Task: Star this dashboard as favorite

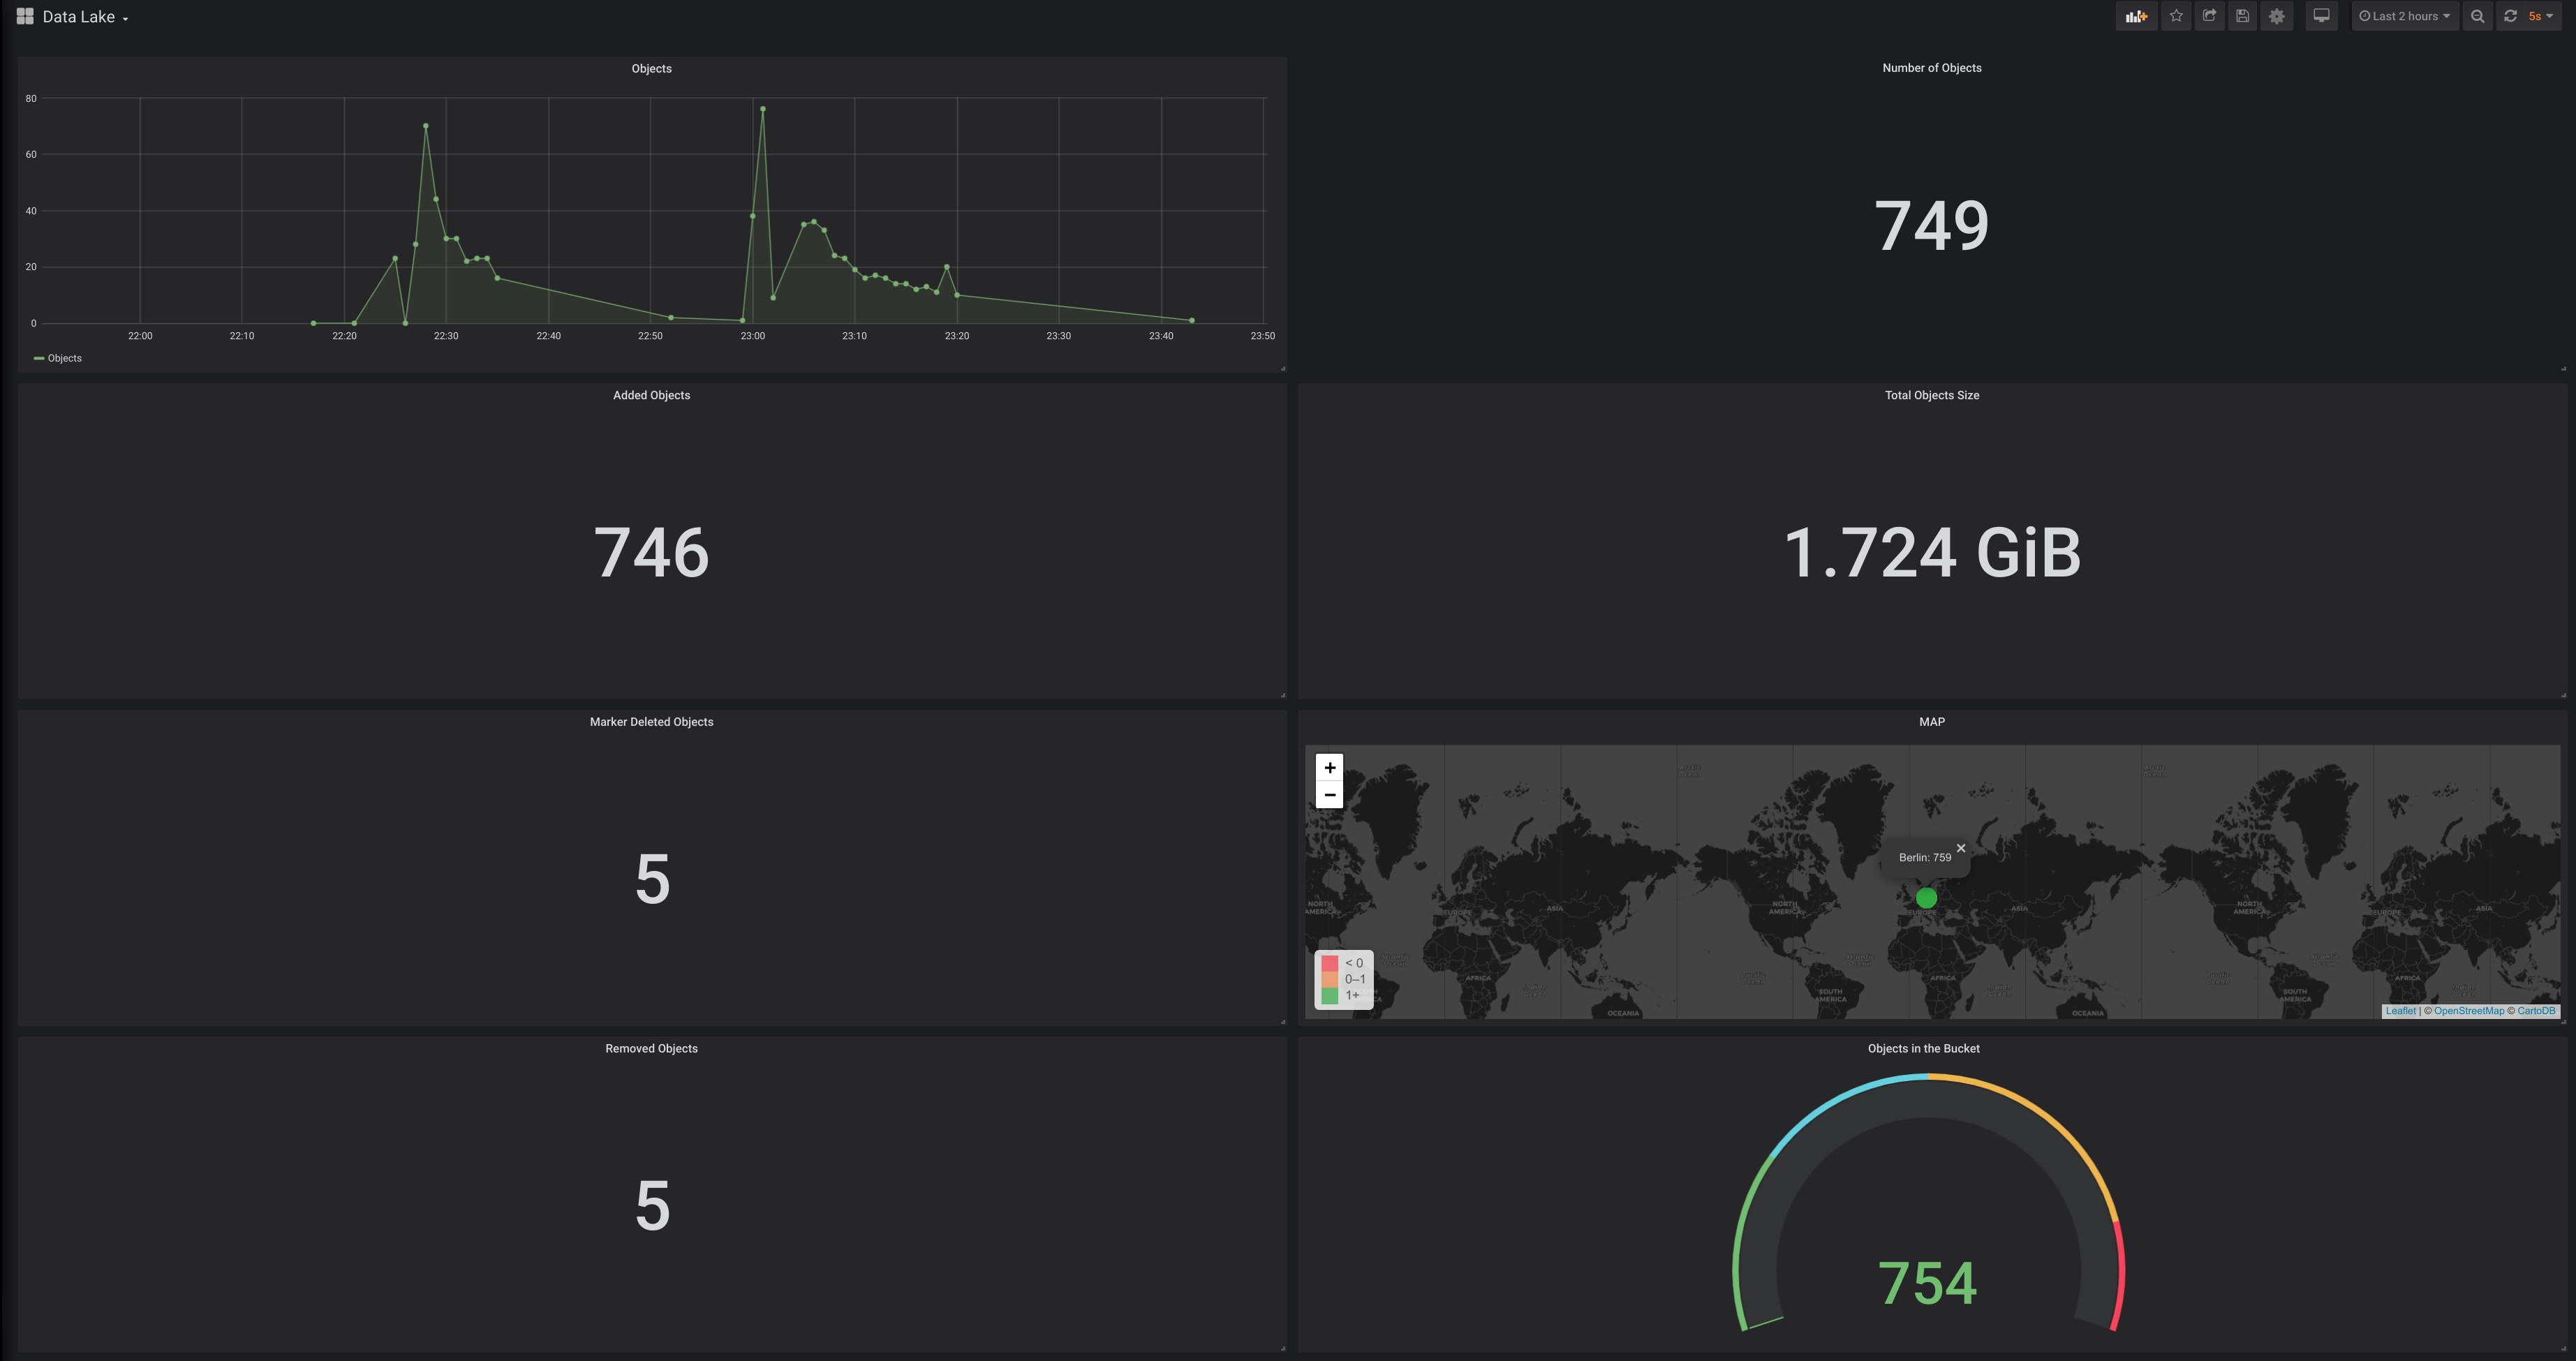Action: (2176, 16)
